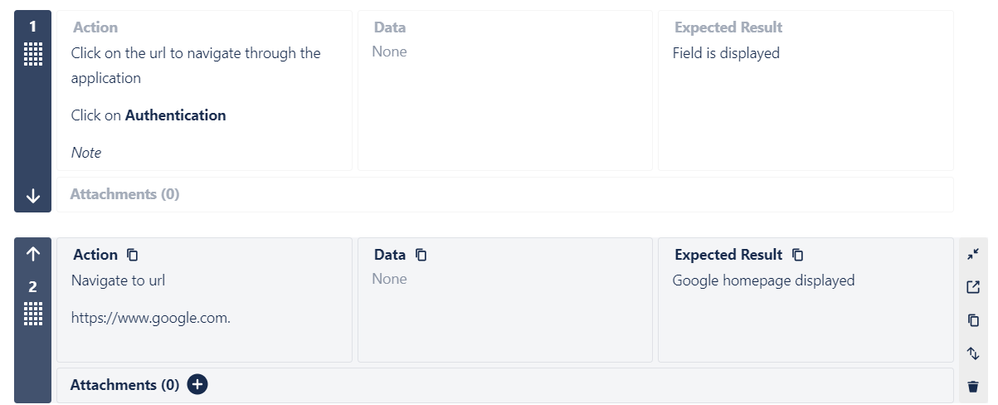Delete step 2 with the trash icon

[973, 386]
